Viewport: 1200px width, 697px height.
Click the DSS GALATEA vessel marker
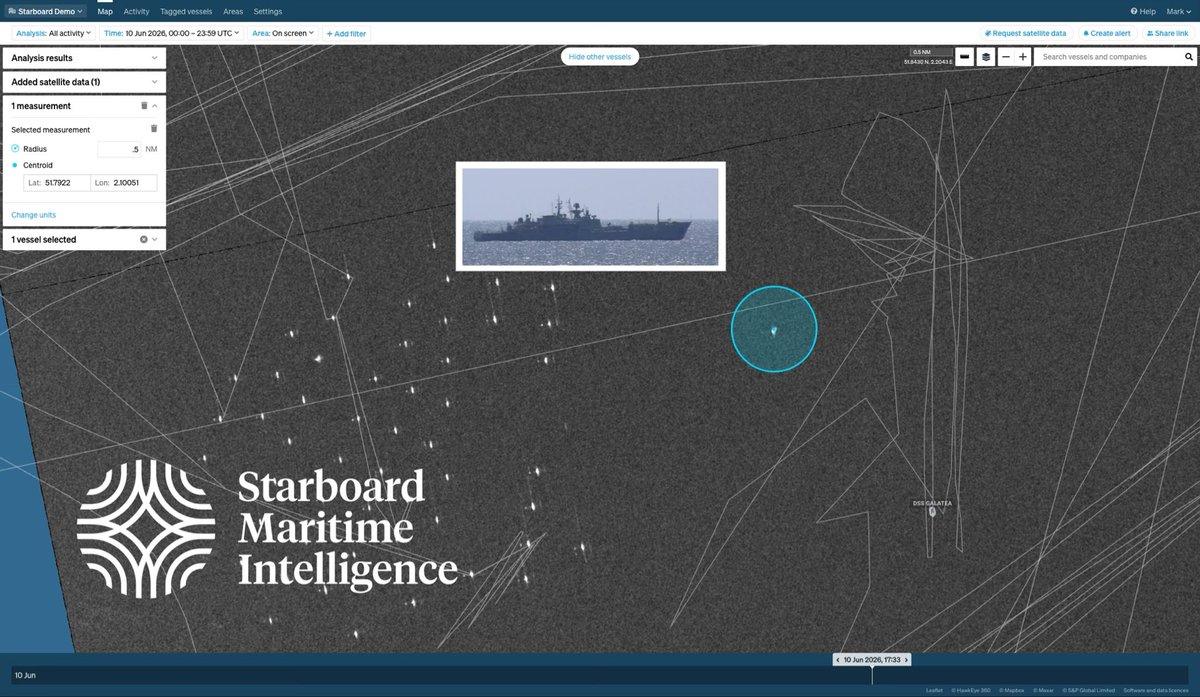coord(932,512)
